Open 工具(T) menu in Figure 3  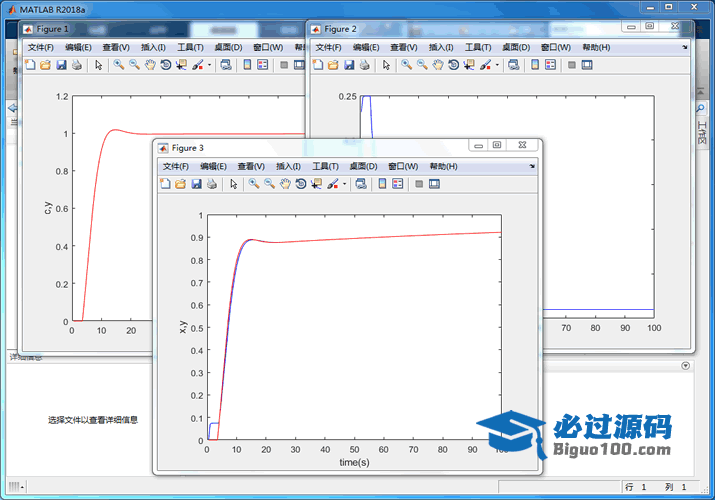point(325,166)
